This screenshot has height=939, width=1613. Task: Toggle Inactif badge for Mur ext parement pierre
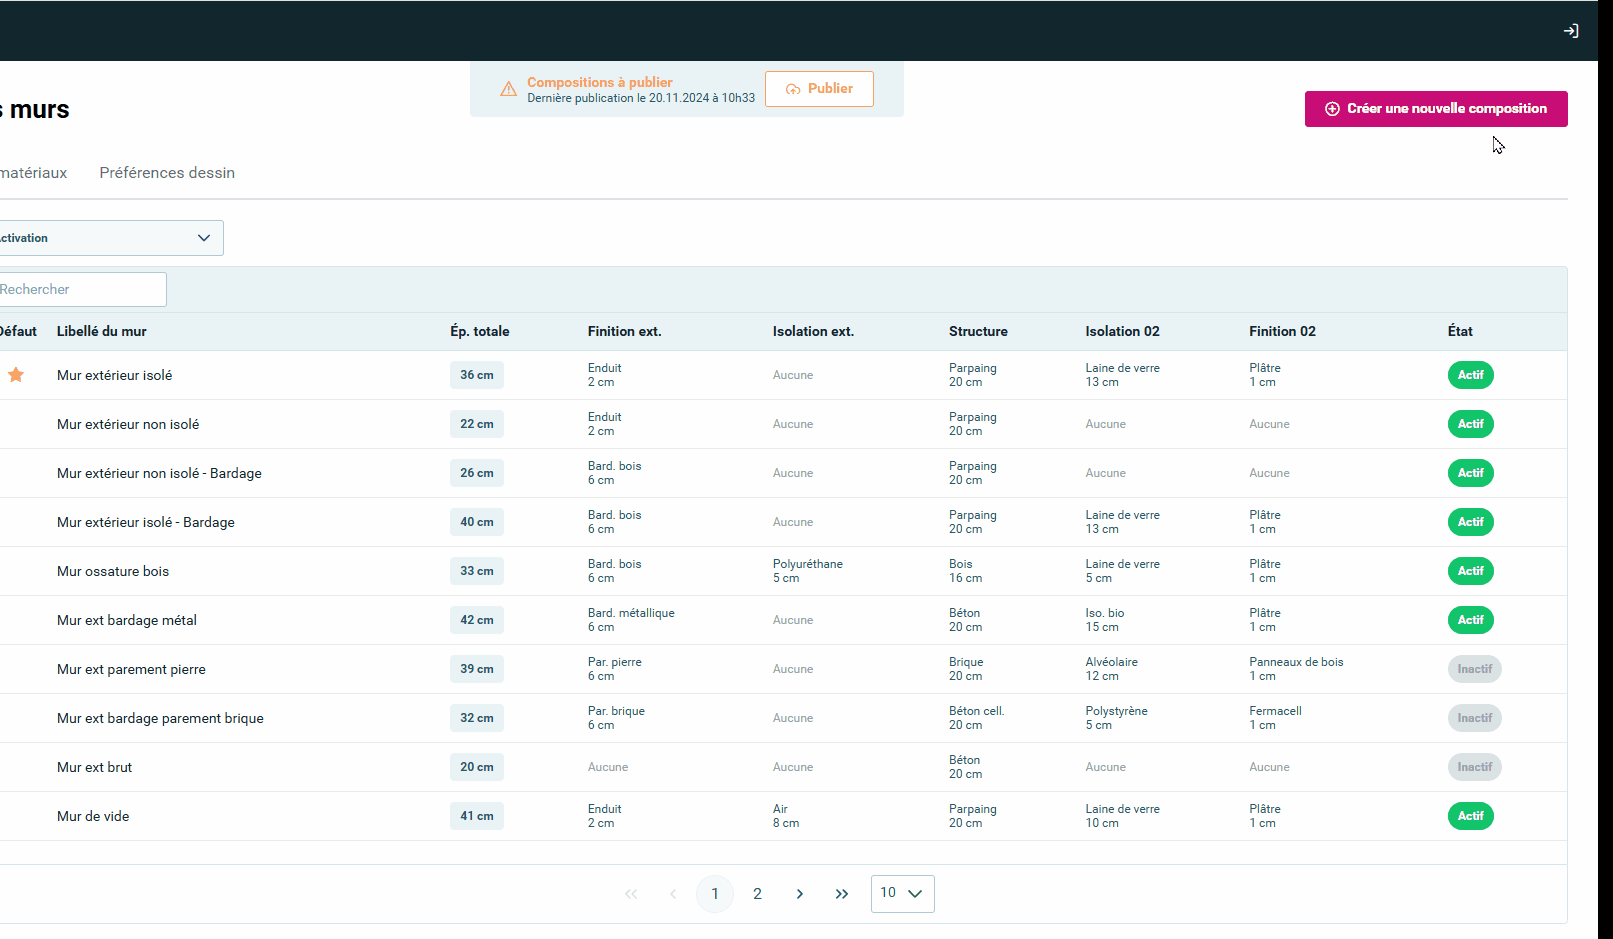(1474, 669)
